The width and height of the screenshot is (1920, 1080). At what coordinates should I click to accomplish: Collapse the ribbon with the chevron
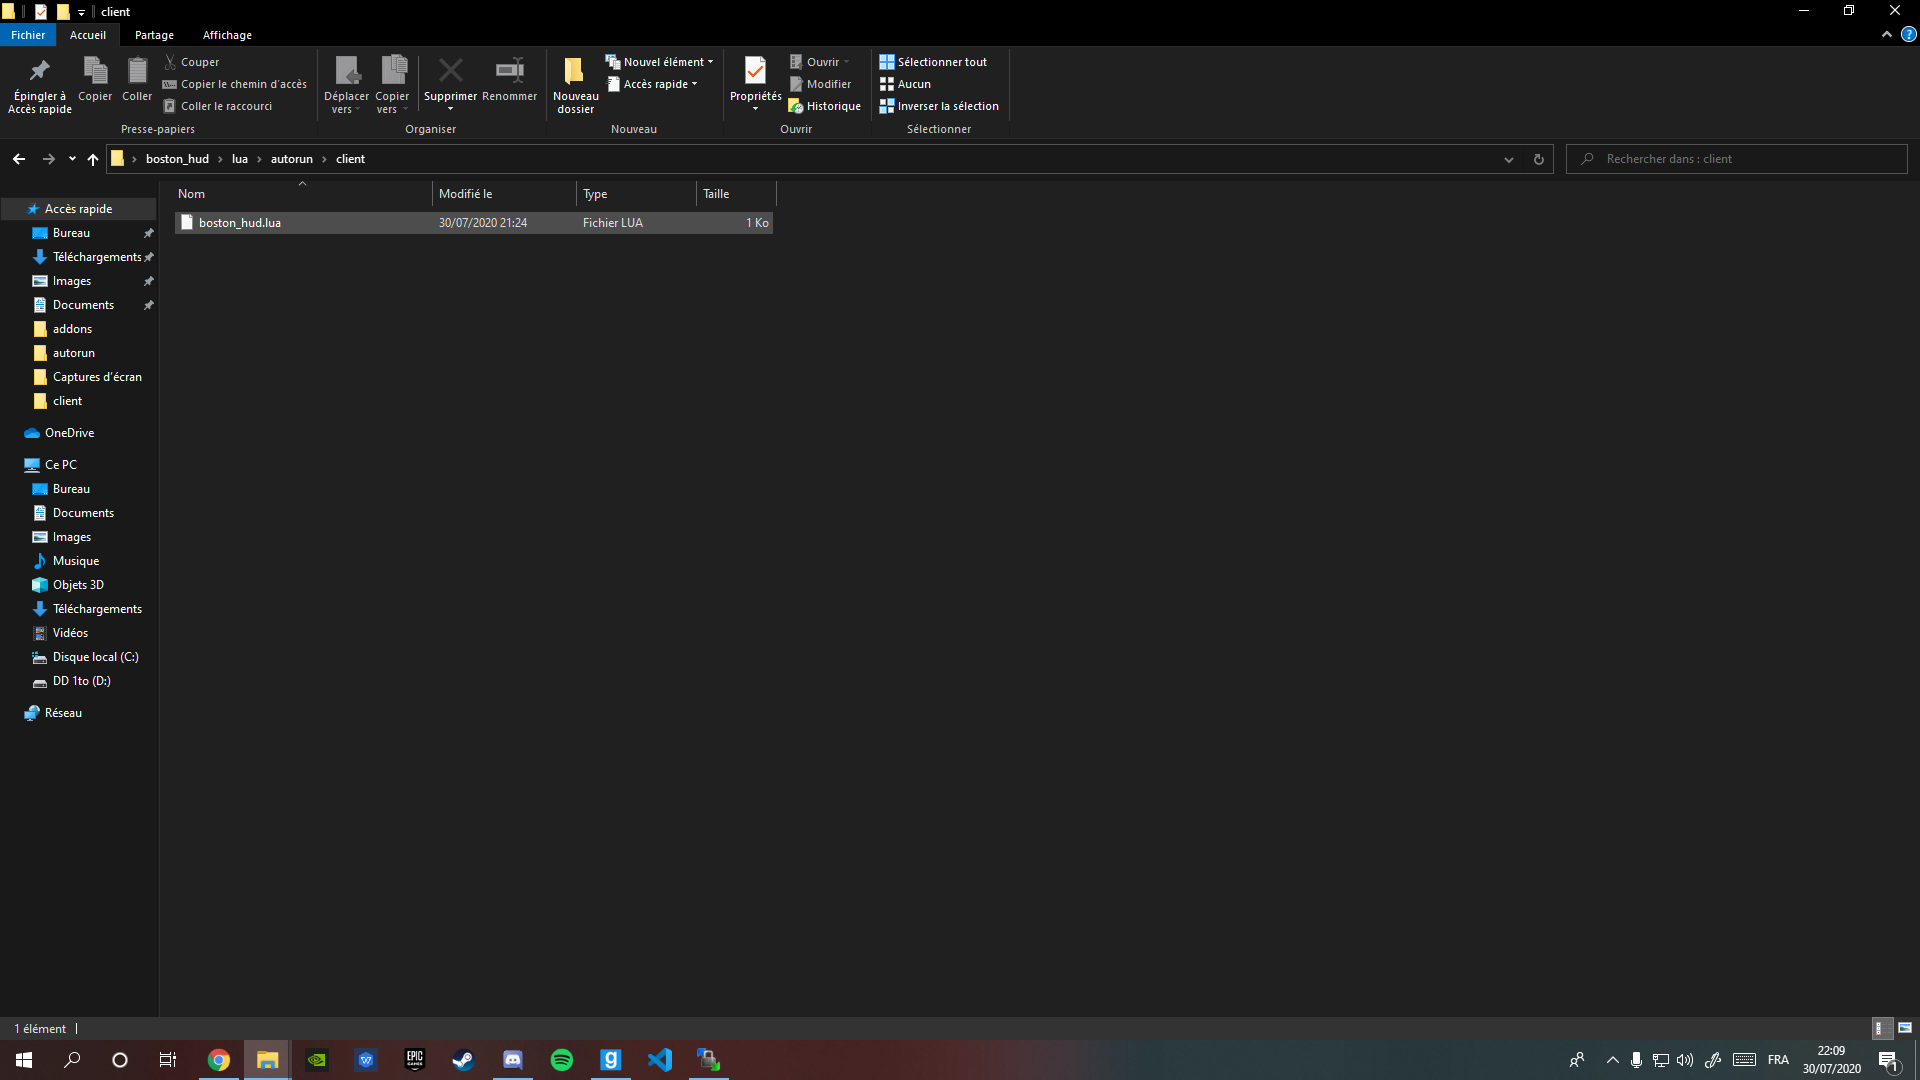1887,34
